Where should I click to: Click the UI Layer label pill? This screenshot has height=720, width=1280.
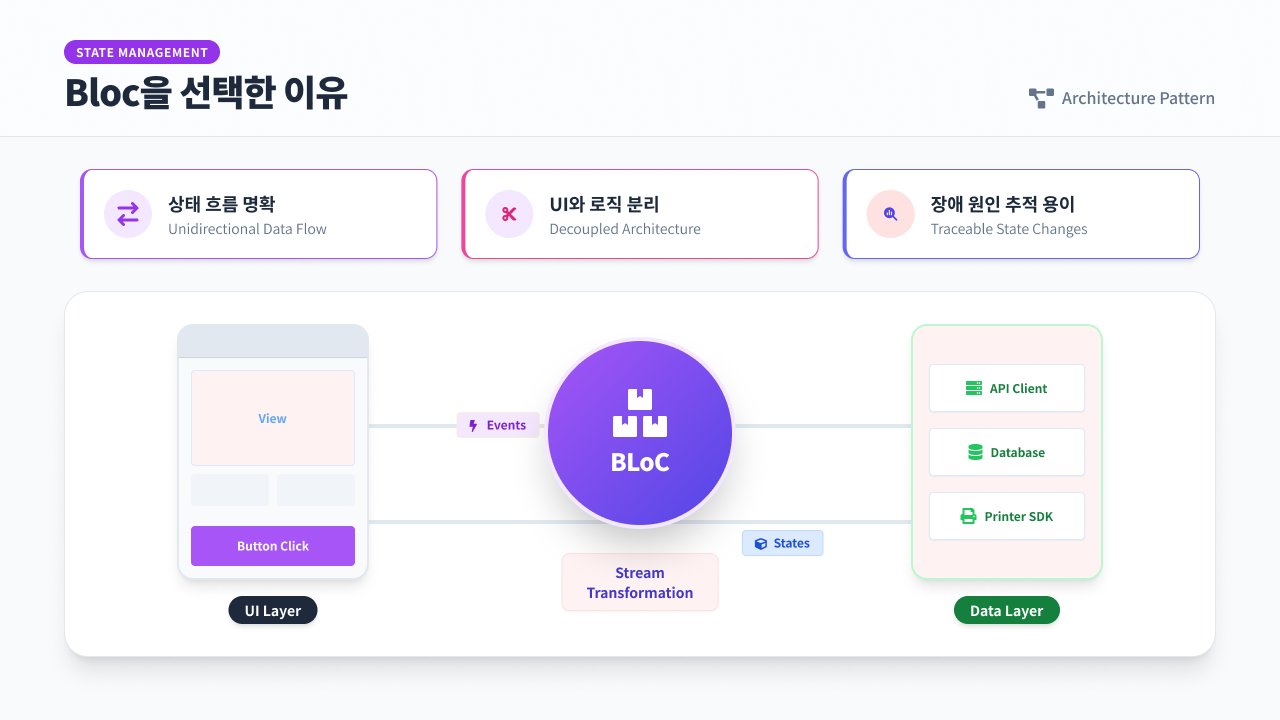coord(273,611)
